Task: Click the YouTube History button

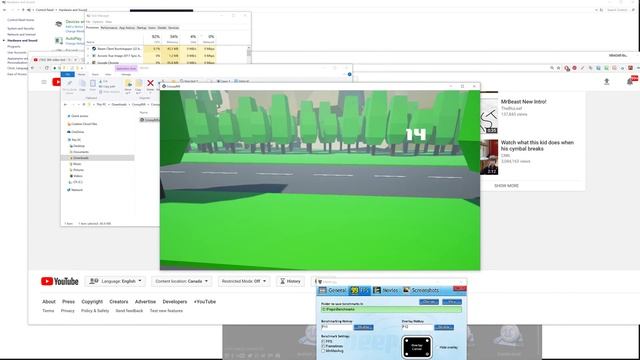Action: point(290,281)
